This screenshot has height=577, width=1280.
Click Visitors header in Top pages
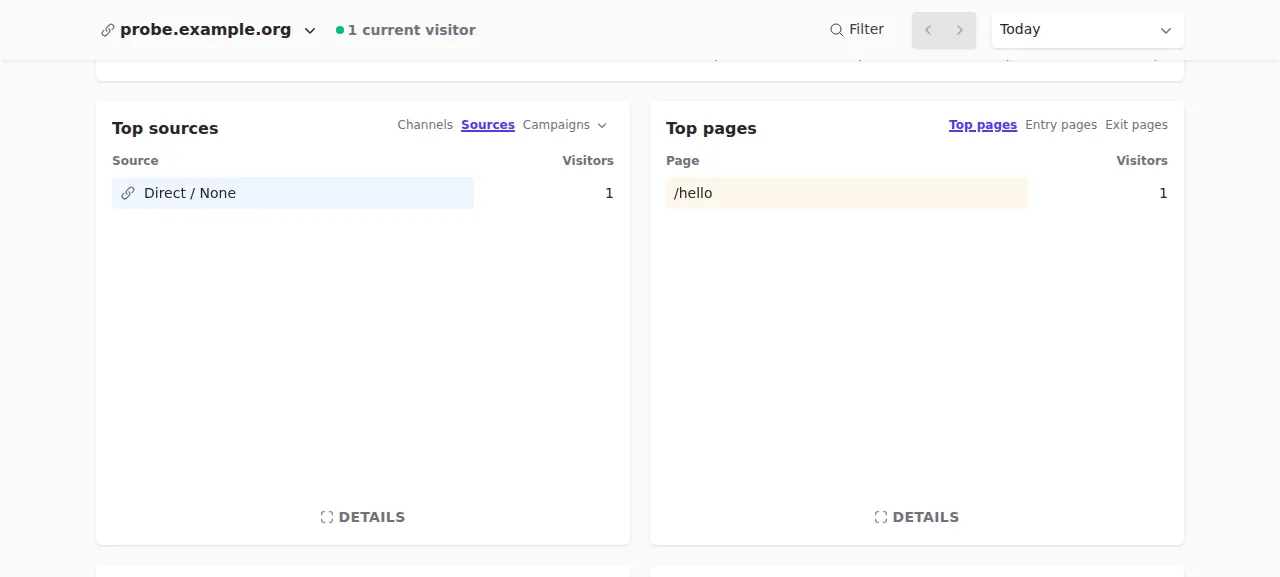(x=1142, y=160)
